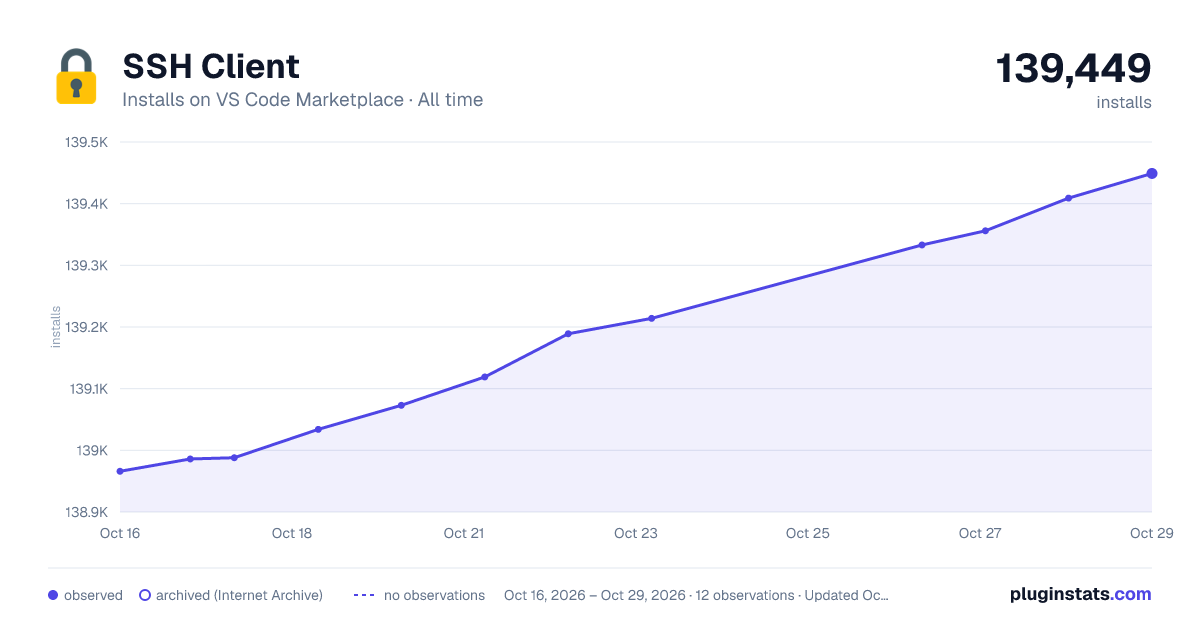This screenshot has height=630, width=1200.
Task: Click the 139K y-axis label
Action: click(x=92, y=450)
